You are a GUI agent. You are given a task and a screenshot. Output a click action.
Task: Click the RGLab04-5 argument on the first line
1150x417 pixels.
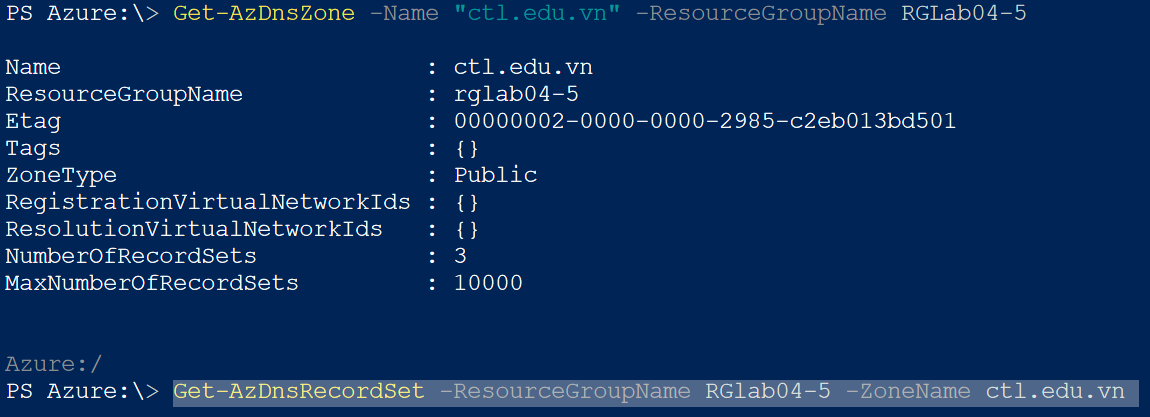[x=964, y=14]
